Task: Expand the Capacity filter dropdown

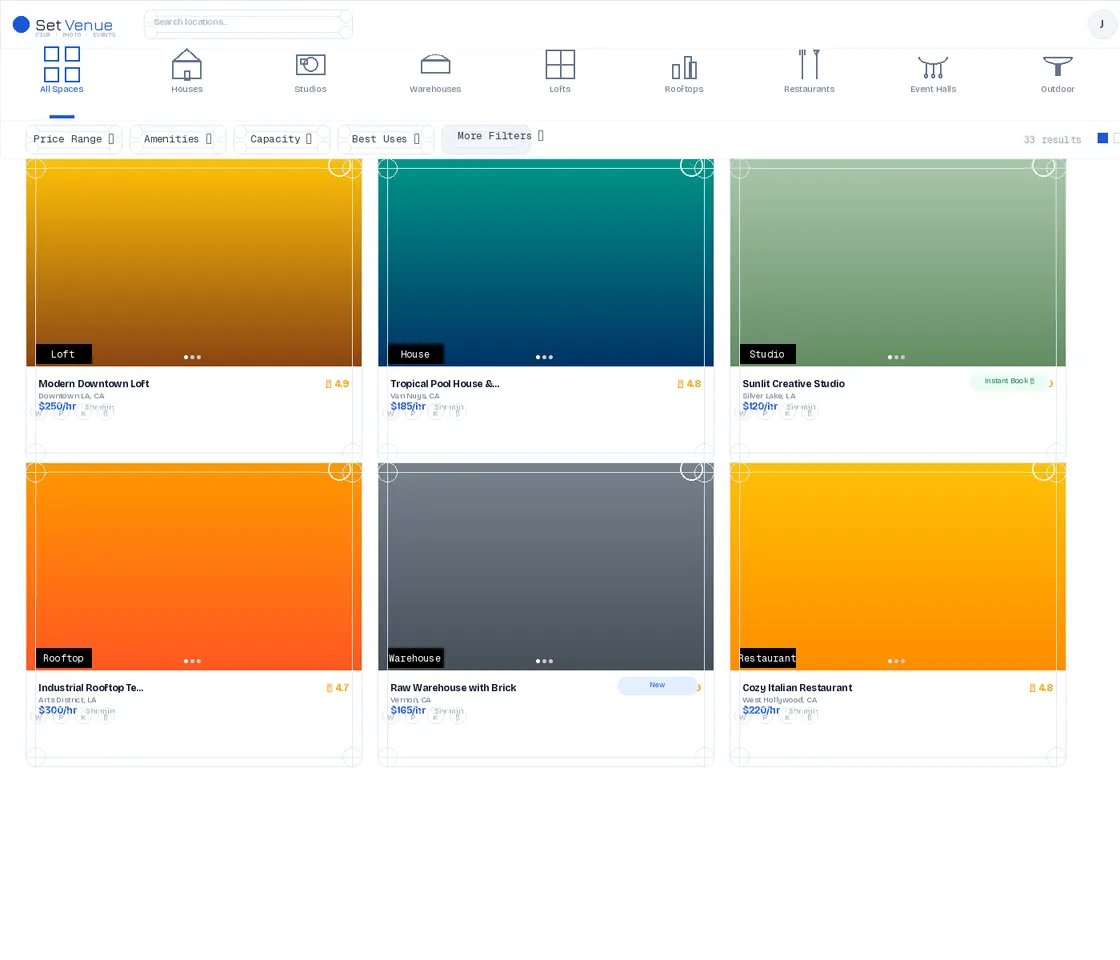Action: click(x=282, y=139)
